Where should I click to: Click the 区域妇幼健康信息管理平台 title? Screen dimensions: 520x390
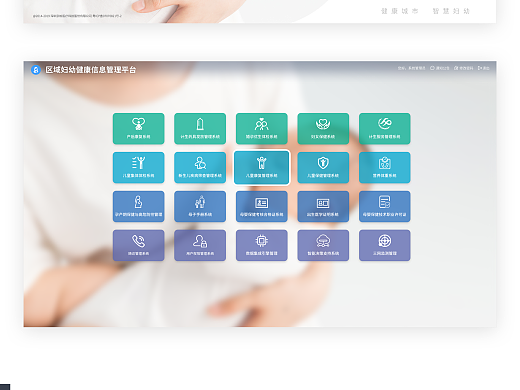(x=91, y=70)
